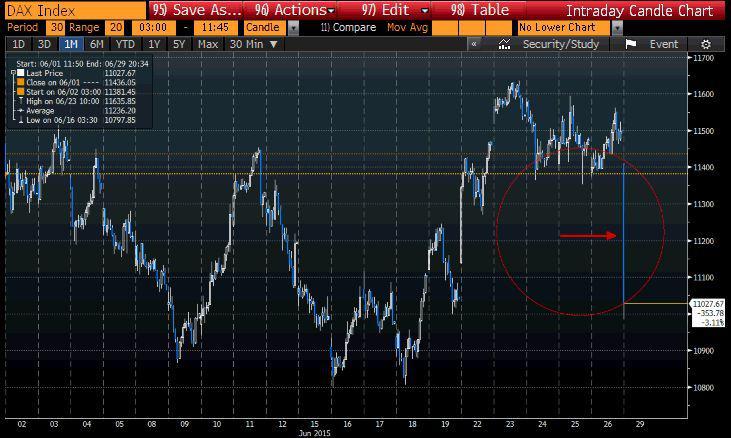Open the chart settings gear icon

coord(706,44)
